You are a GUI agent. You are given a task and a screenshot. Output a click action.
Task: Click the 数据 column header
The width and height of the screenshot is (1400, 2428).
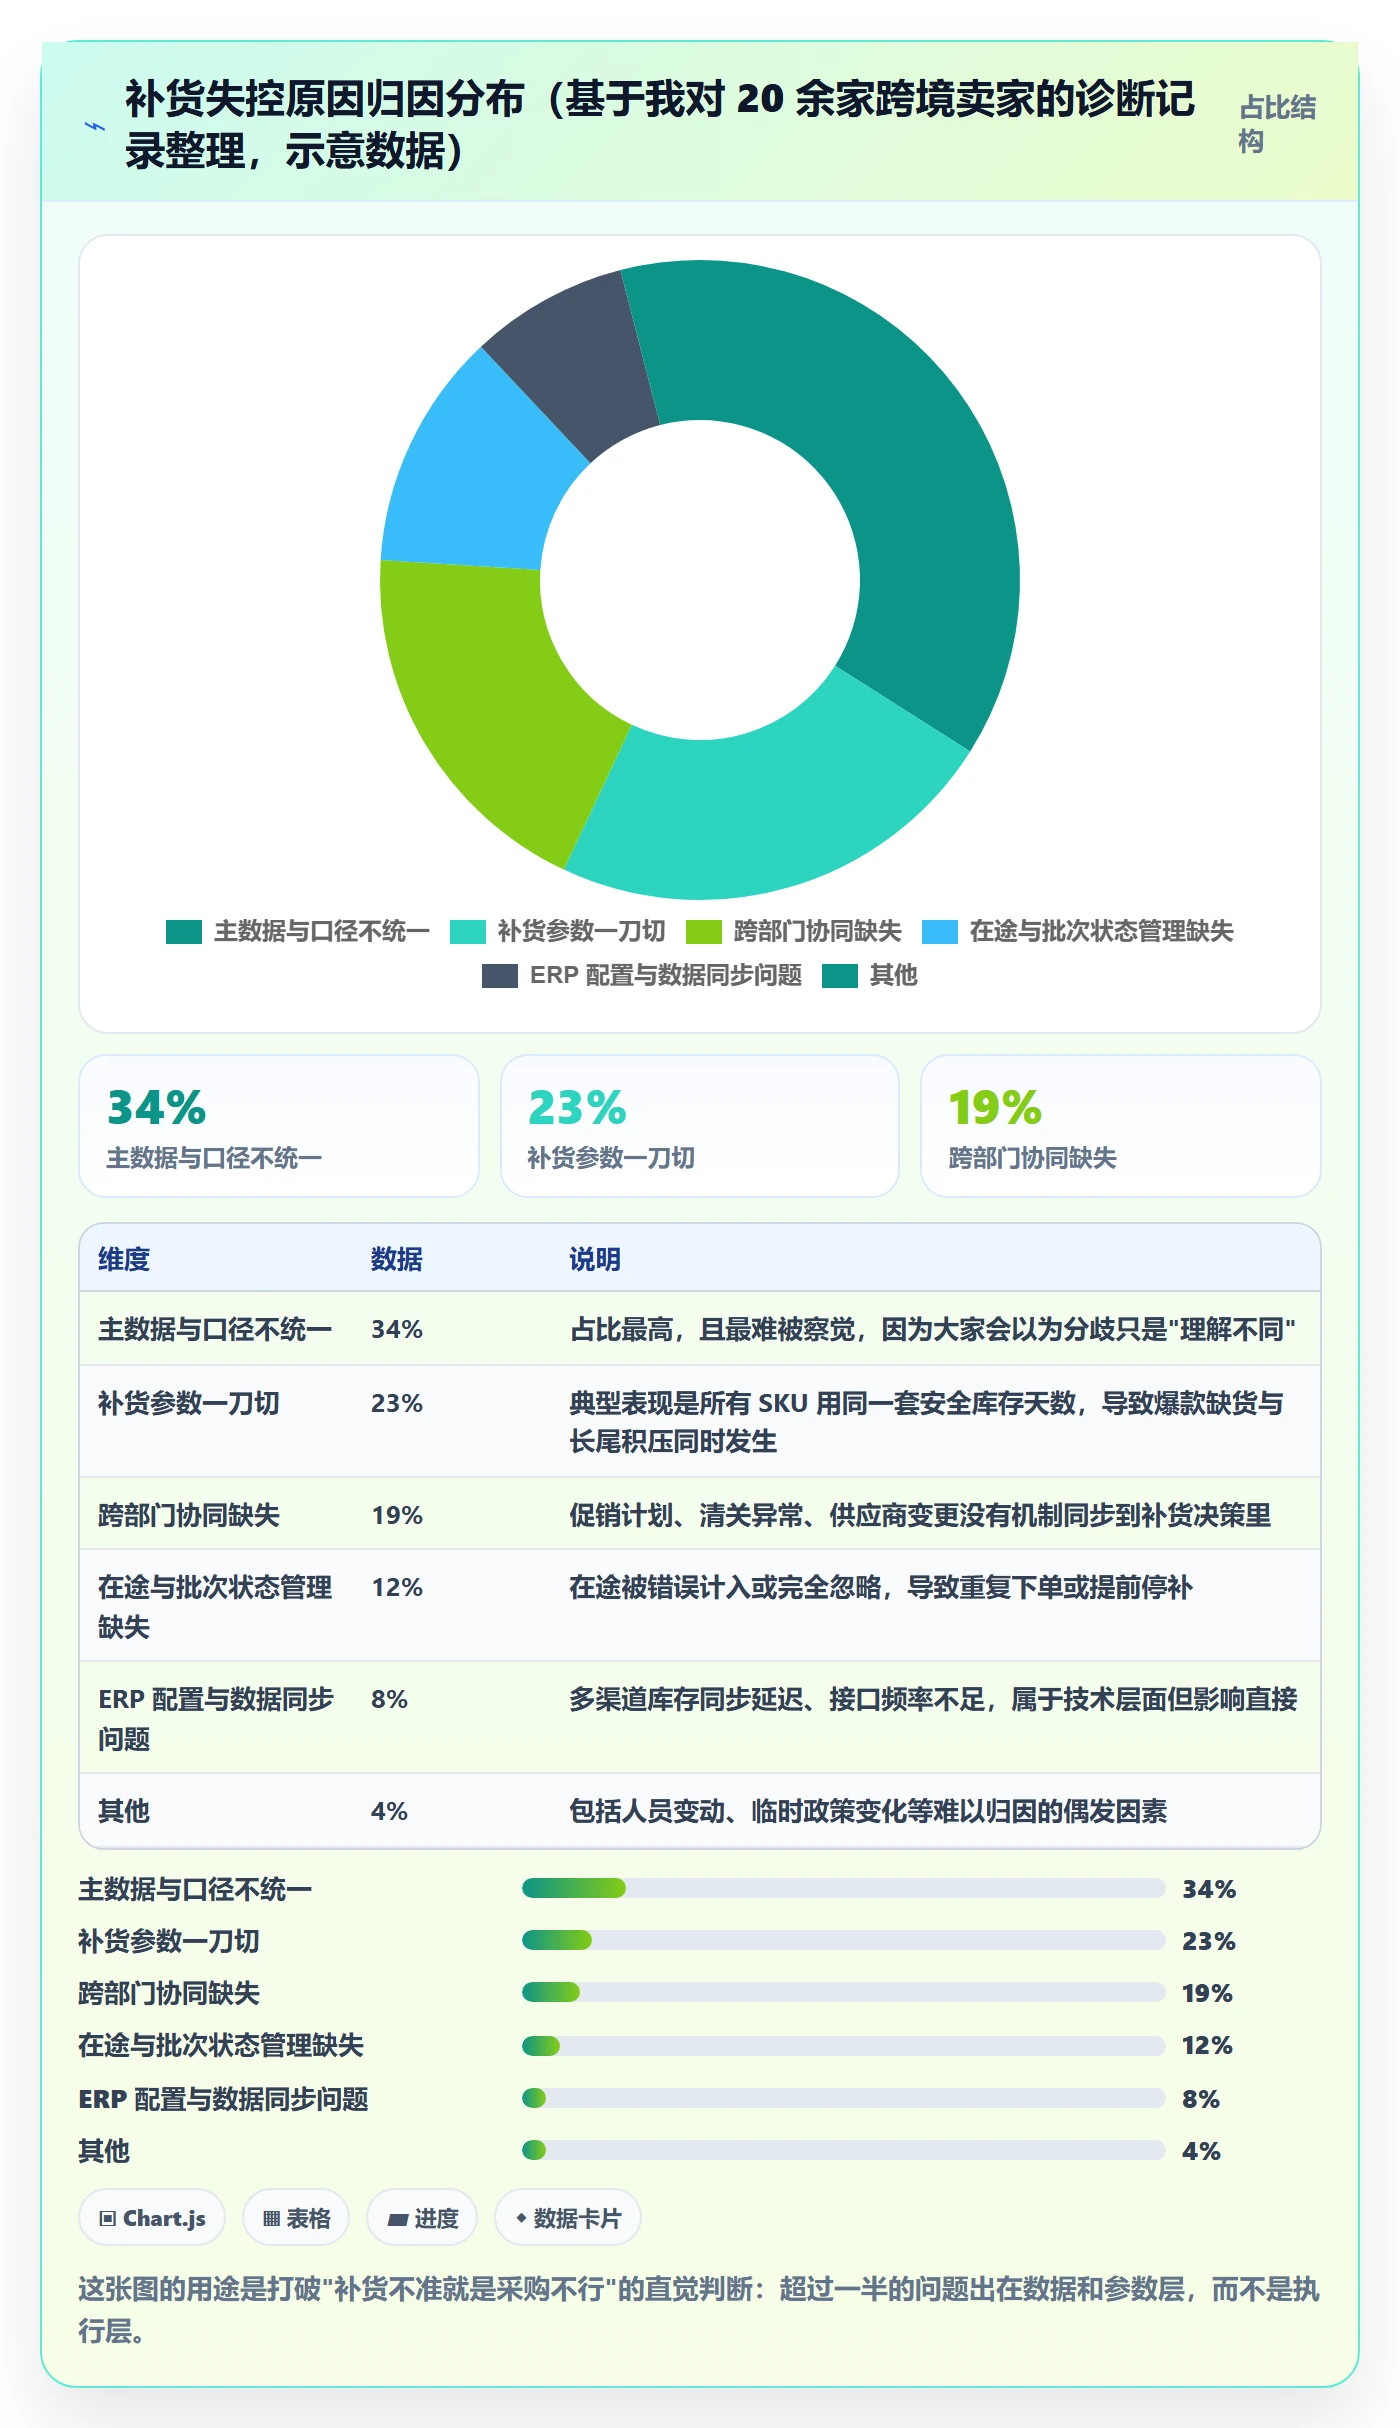click(x=397, y=1259)
